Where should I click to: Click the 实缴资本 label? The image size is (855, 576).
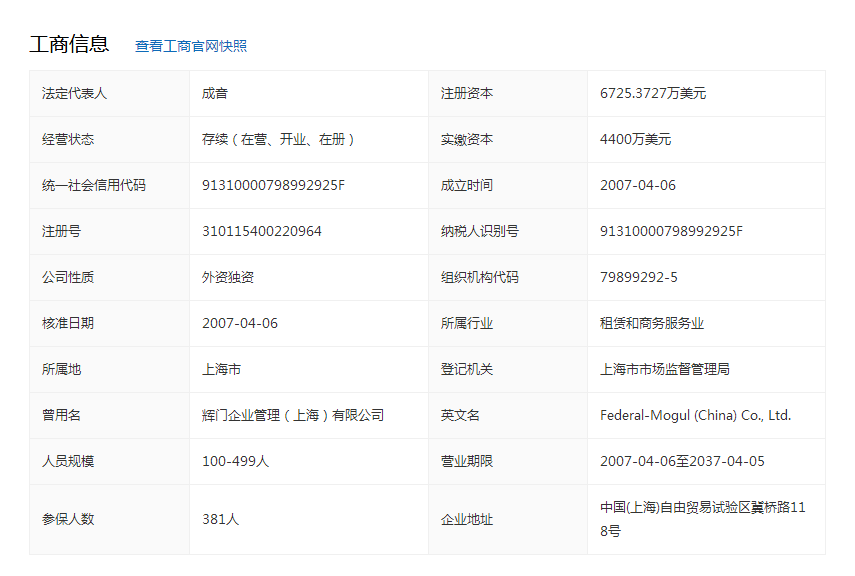click(x=467, y=139)
